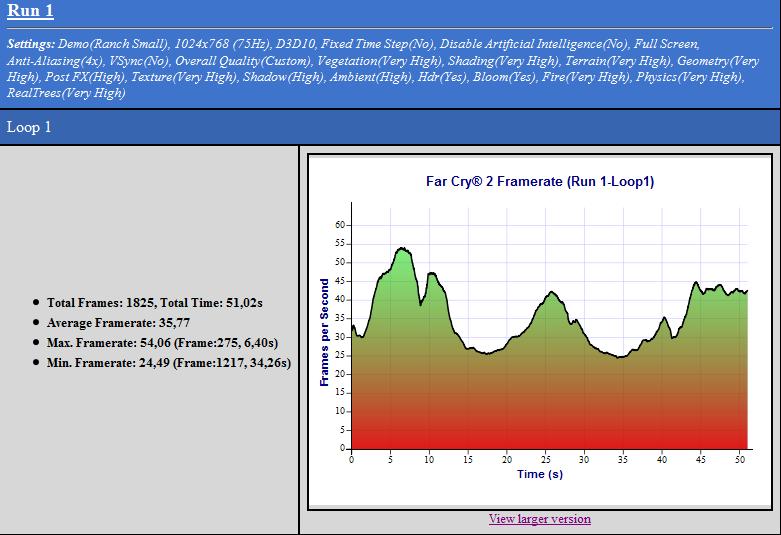Select 'Average Framerate: 35,77' text
The image size is (781, 535).
118,323
